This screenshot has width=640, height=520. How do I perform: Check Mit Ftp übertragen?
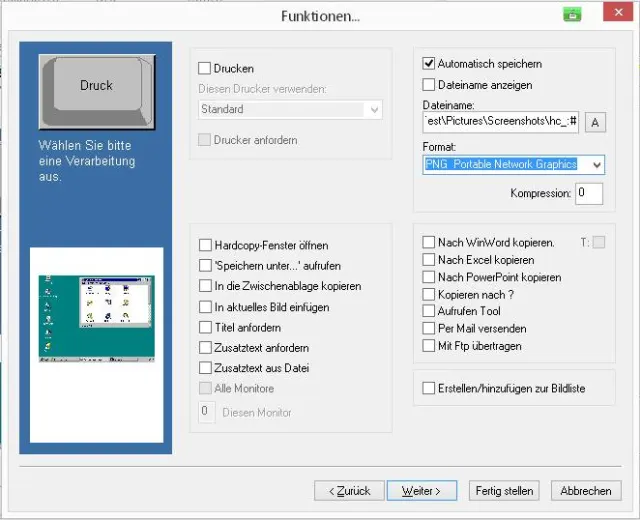click(x=429, y=346)
